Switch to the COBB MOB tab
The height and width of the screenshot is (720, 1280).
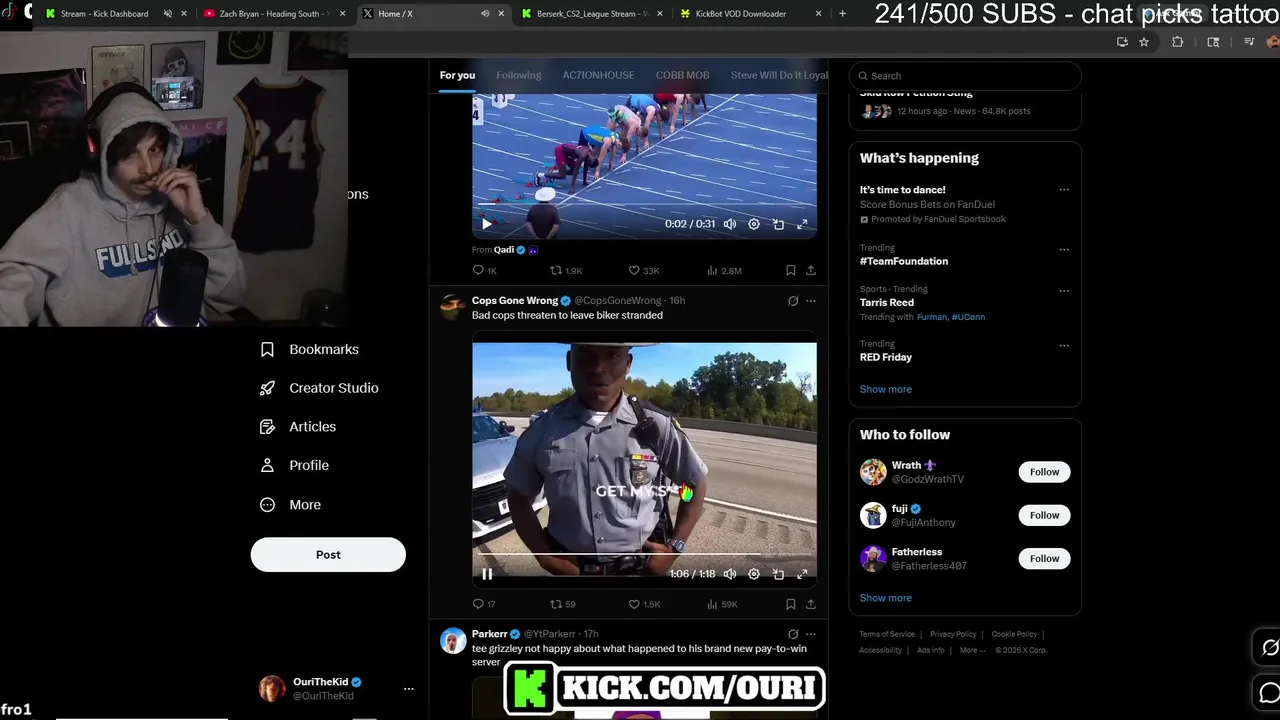(682, 75)
